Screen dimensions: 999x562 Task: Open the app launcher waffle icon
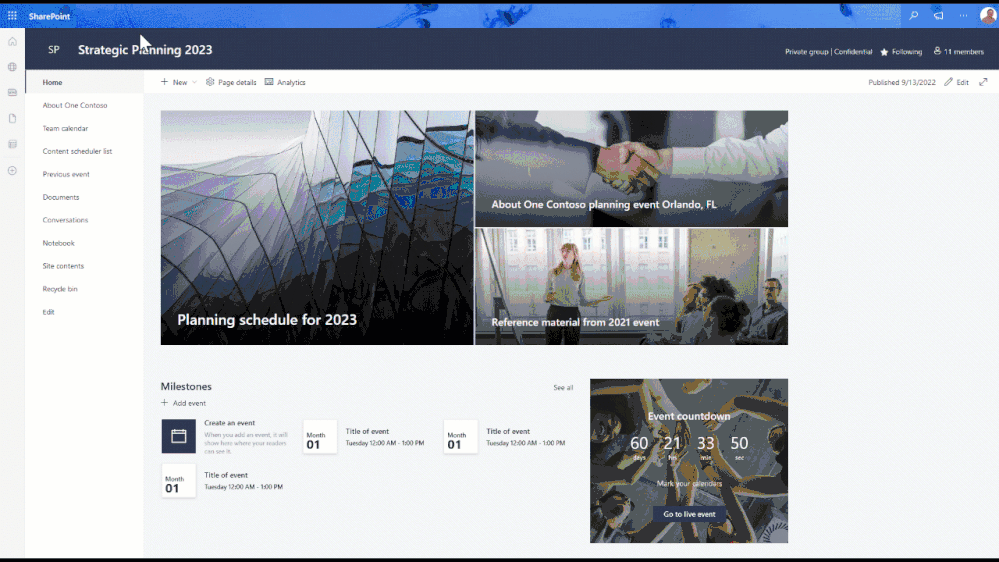click(x=12, y=16)
